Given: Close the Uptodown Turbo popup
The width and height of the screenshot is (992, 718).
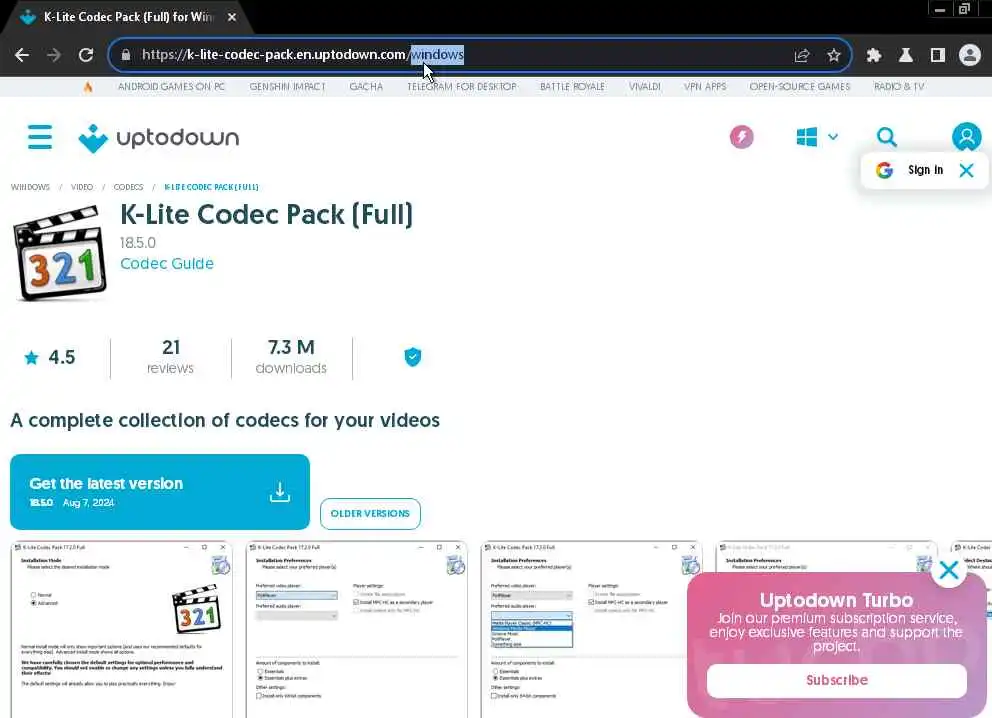Looking at the screenshot, I should (948, 570).
